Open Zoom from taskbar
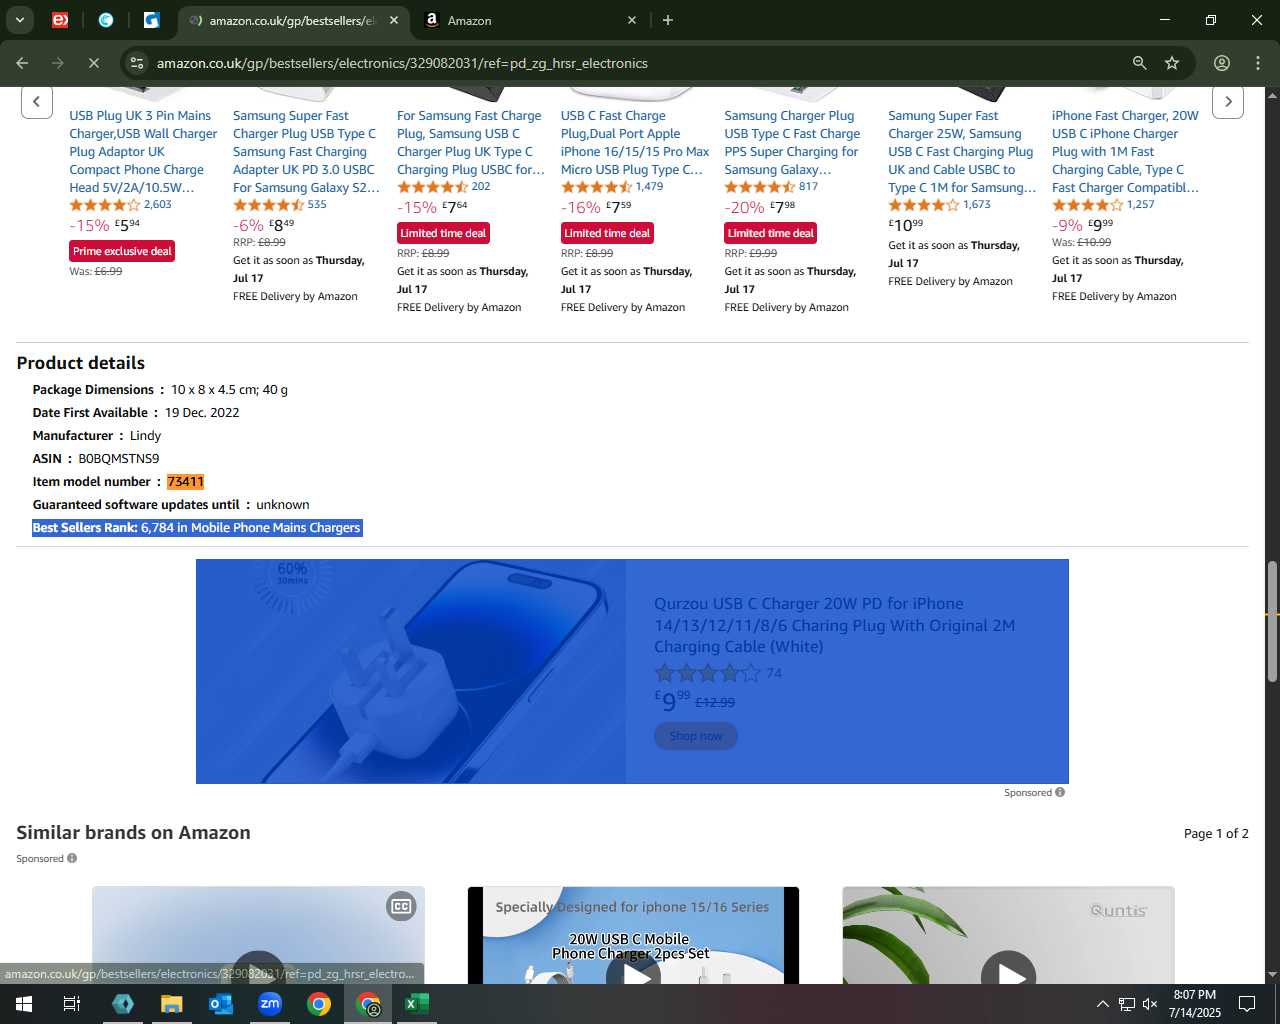 pyautogui.click(x=270, y=1004)
